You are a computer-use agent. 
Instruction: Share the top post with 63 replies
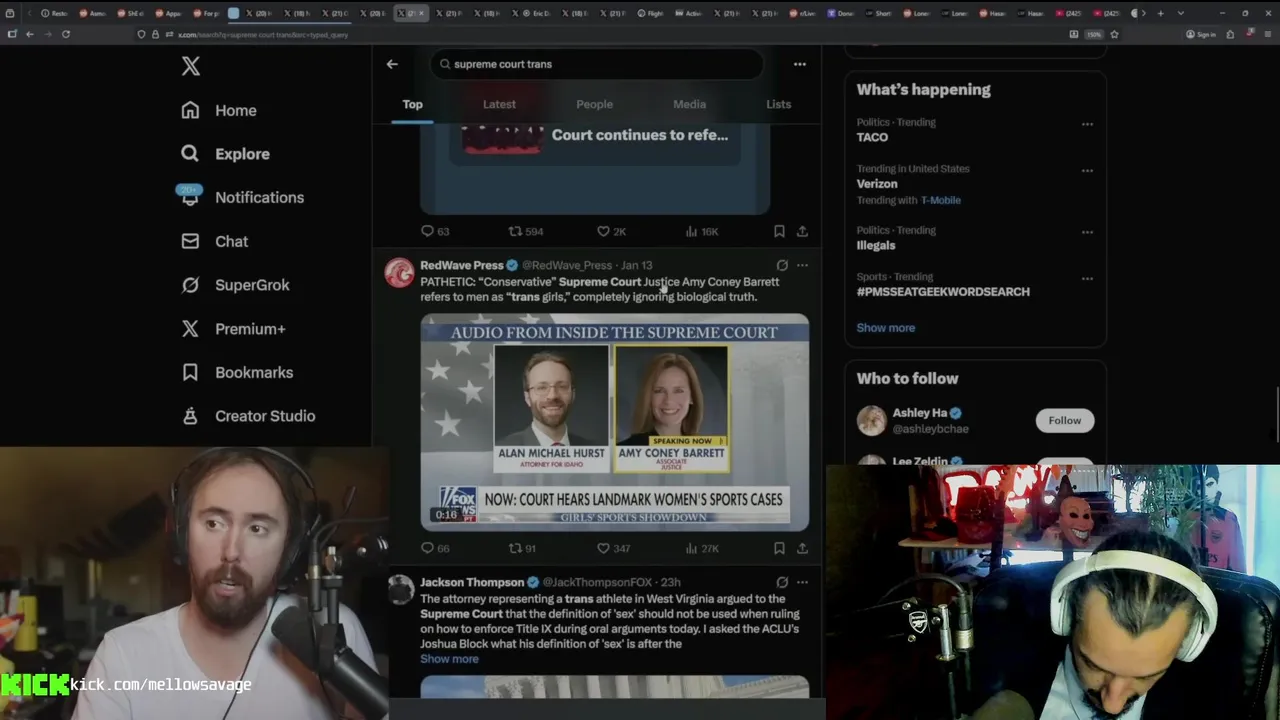click(x=802, y=231)
